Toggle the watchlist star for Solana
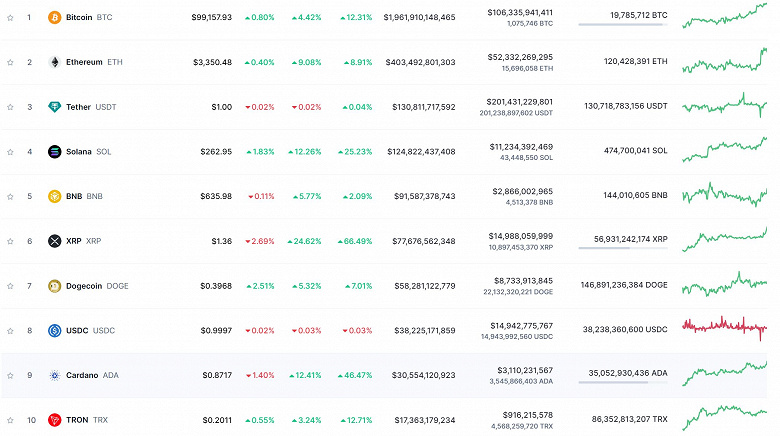This screenshot has height=436, width=780. pyautogui.click(x=10, y=152)
